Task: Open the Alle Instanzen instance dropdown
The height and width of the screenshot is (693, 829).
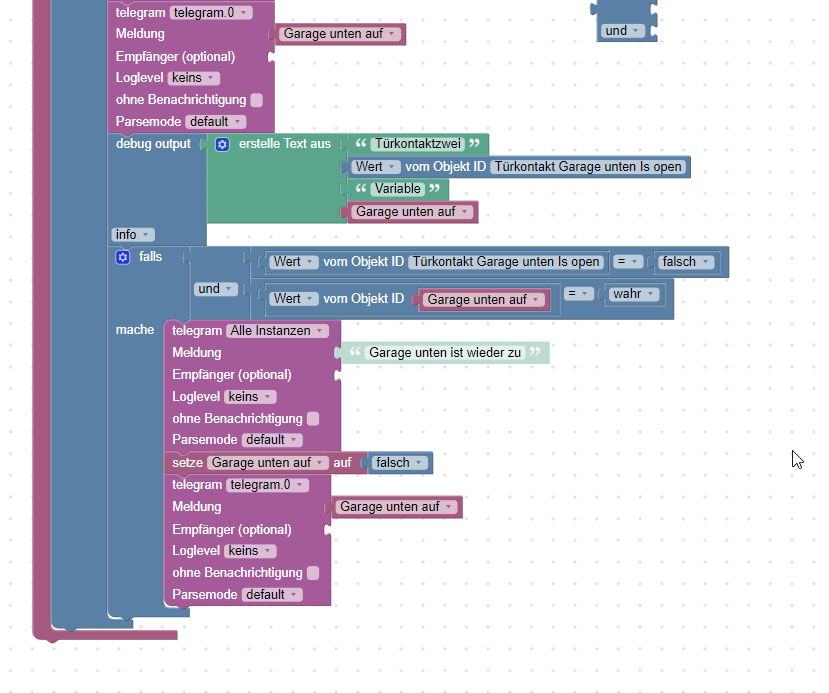Action: pyautogui.click(x=277, y=331)
